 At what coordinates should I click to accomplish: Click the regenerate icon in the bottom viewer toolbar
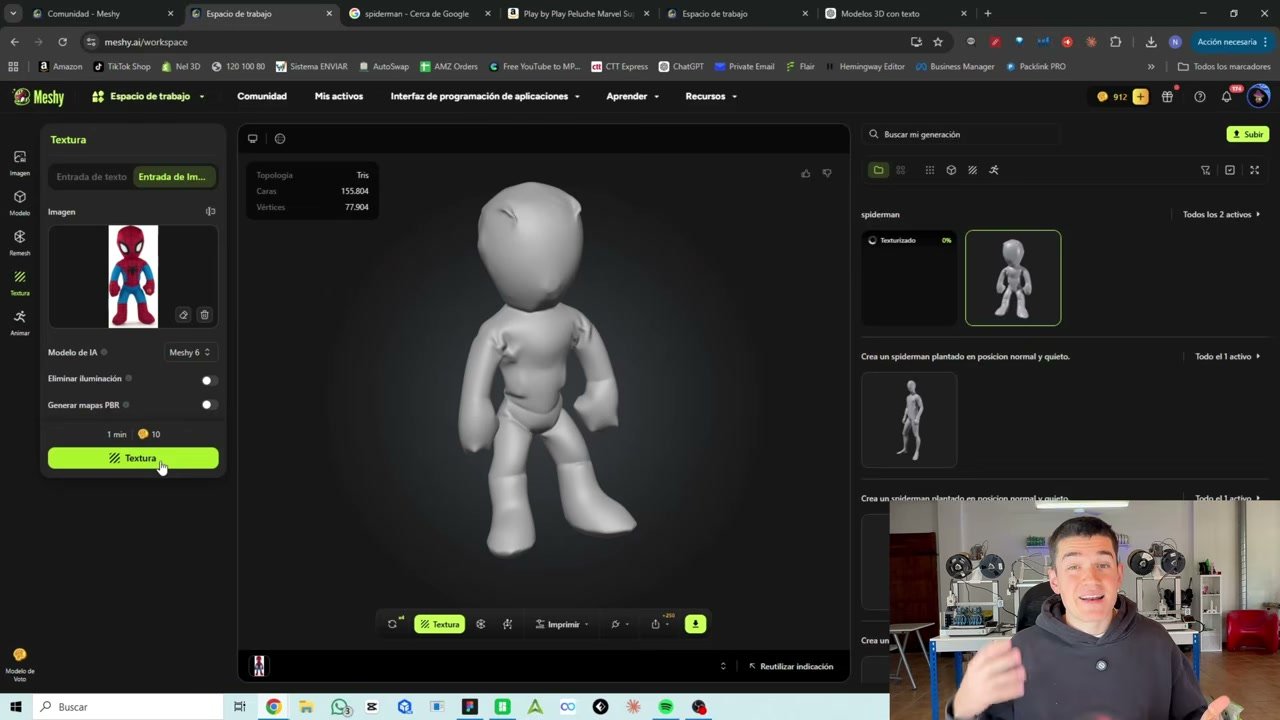393,624
